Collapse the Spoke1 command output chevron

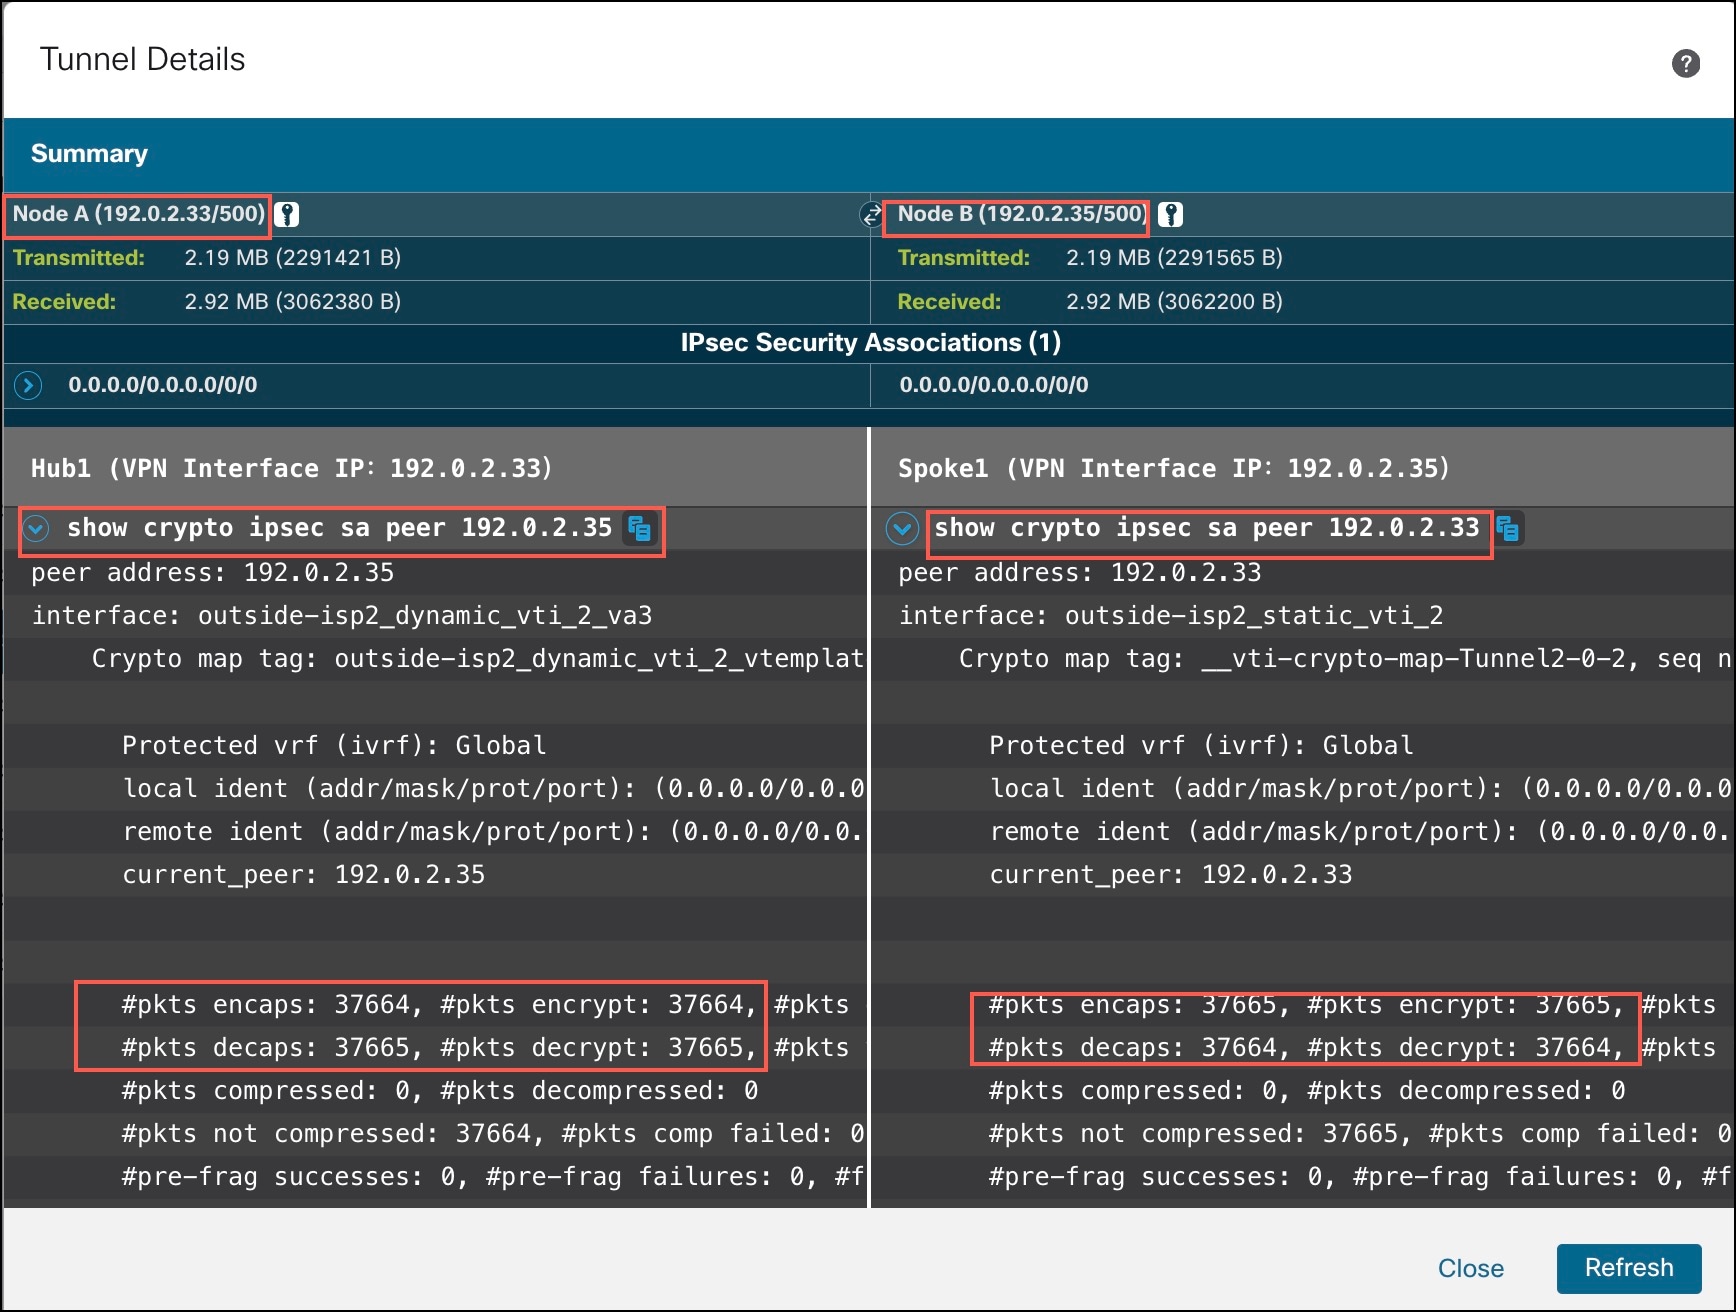point(902,528)
